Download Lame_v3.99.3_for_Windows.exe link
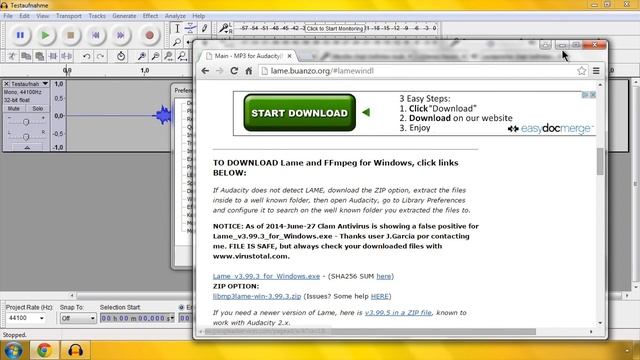This screenshot has height=360, width=640. pyautogui.click(x=266, y=276)
